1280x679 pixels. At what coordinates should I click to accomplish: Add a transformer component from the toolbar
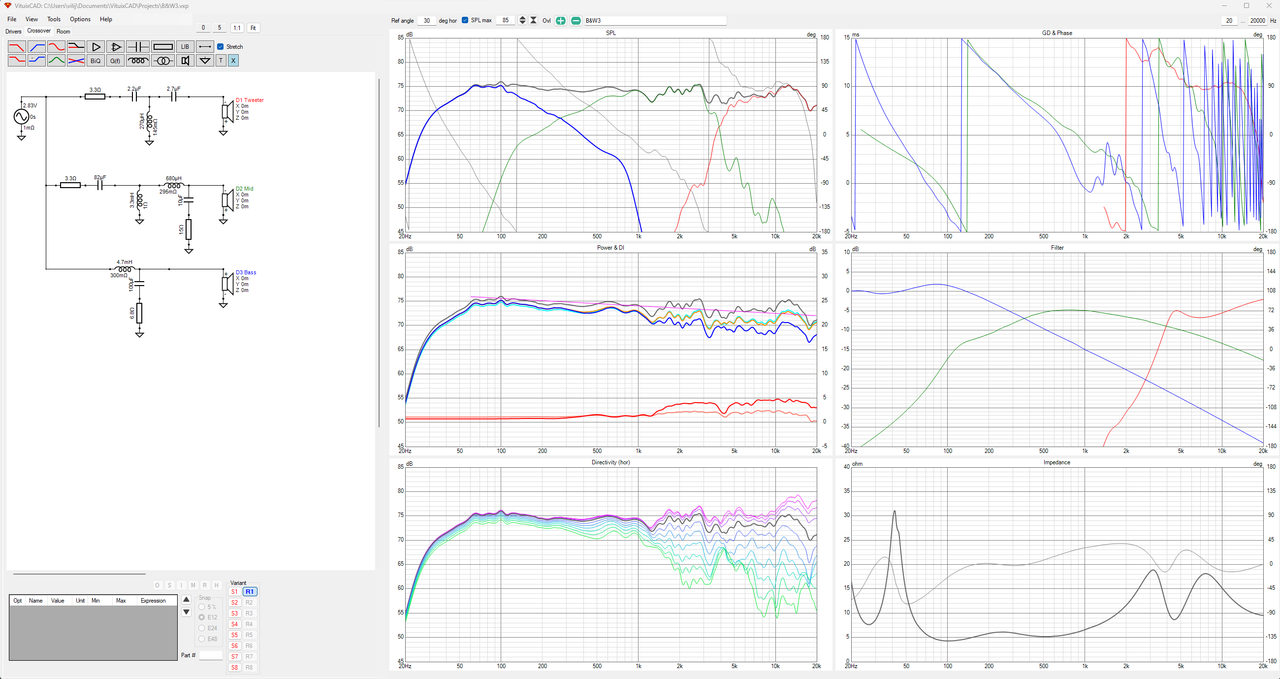163,61
